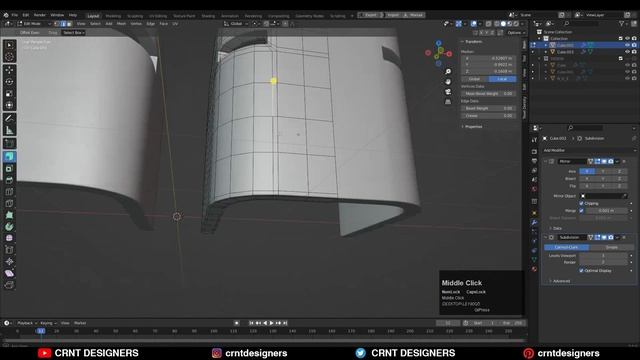Toggle Merge checkbox in Mirror modifier
640x360 pixels.
(581, 211)
